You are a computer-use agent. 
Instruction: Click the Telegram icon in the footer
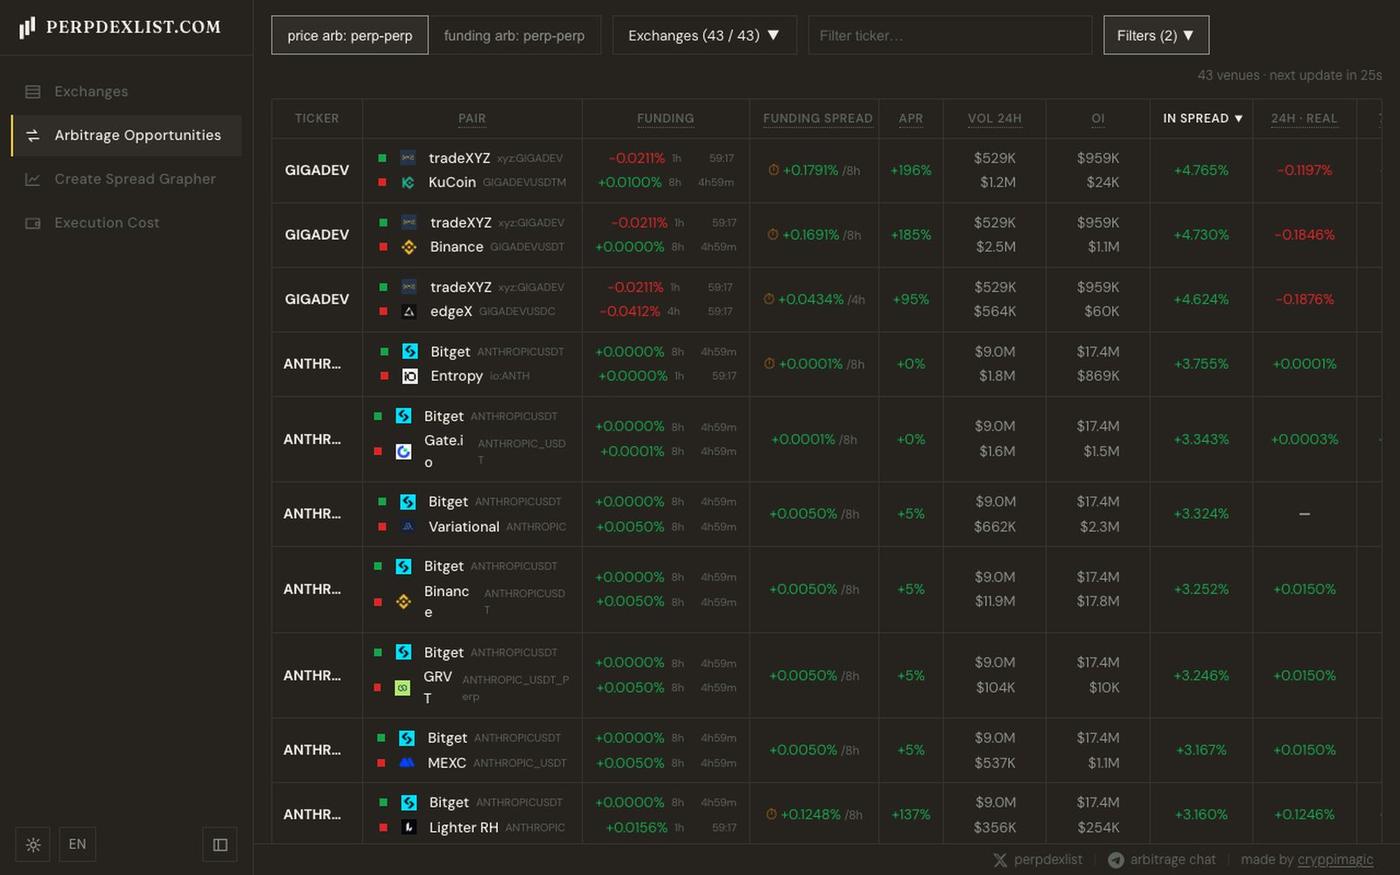(x=1116, y=860)
